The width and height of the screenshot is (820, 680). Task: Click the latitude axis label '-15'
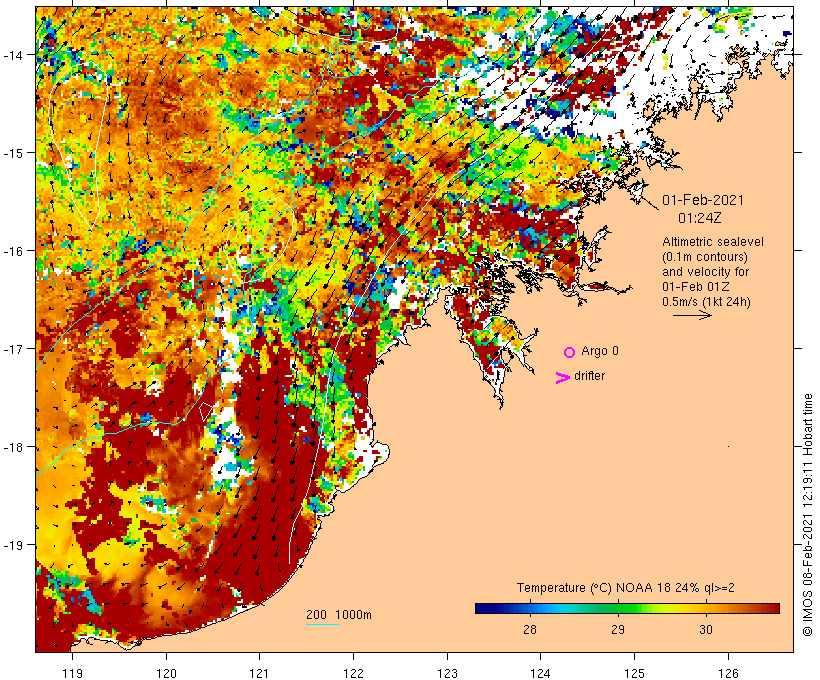coord(13,153)
